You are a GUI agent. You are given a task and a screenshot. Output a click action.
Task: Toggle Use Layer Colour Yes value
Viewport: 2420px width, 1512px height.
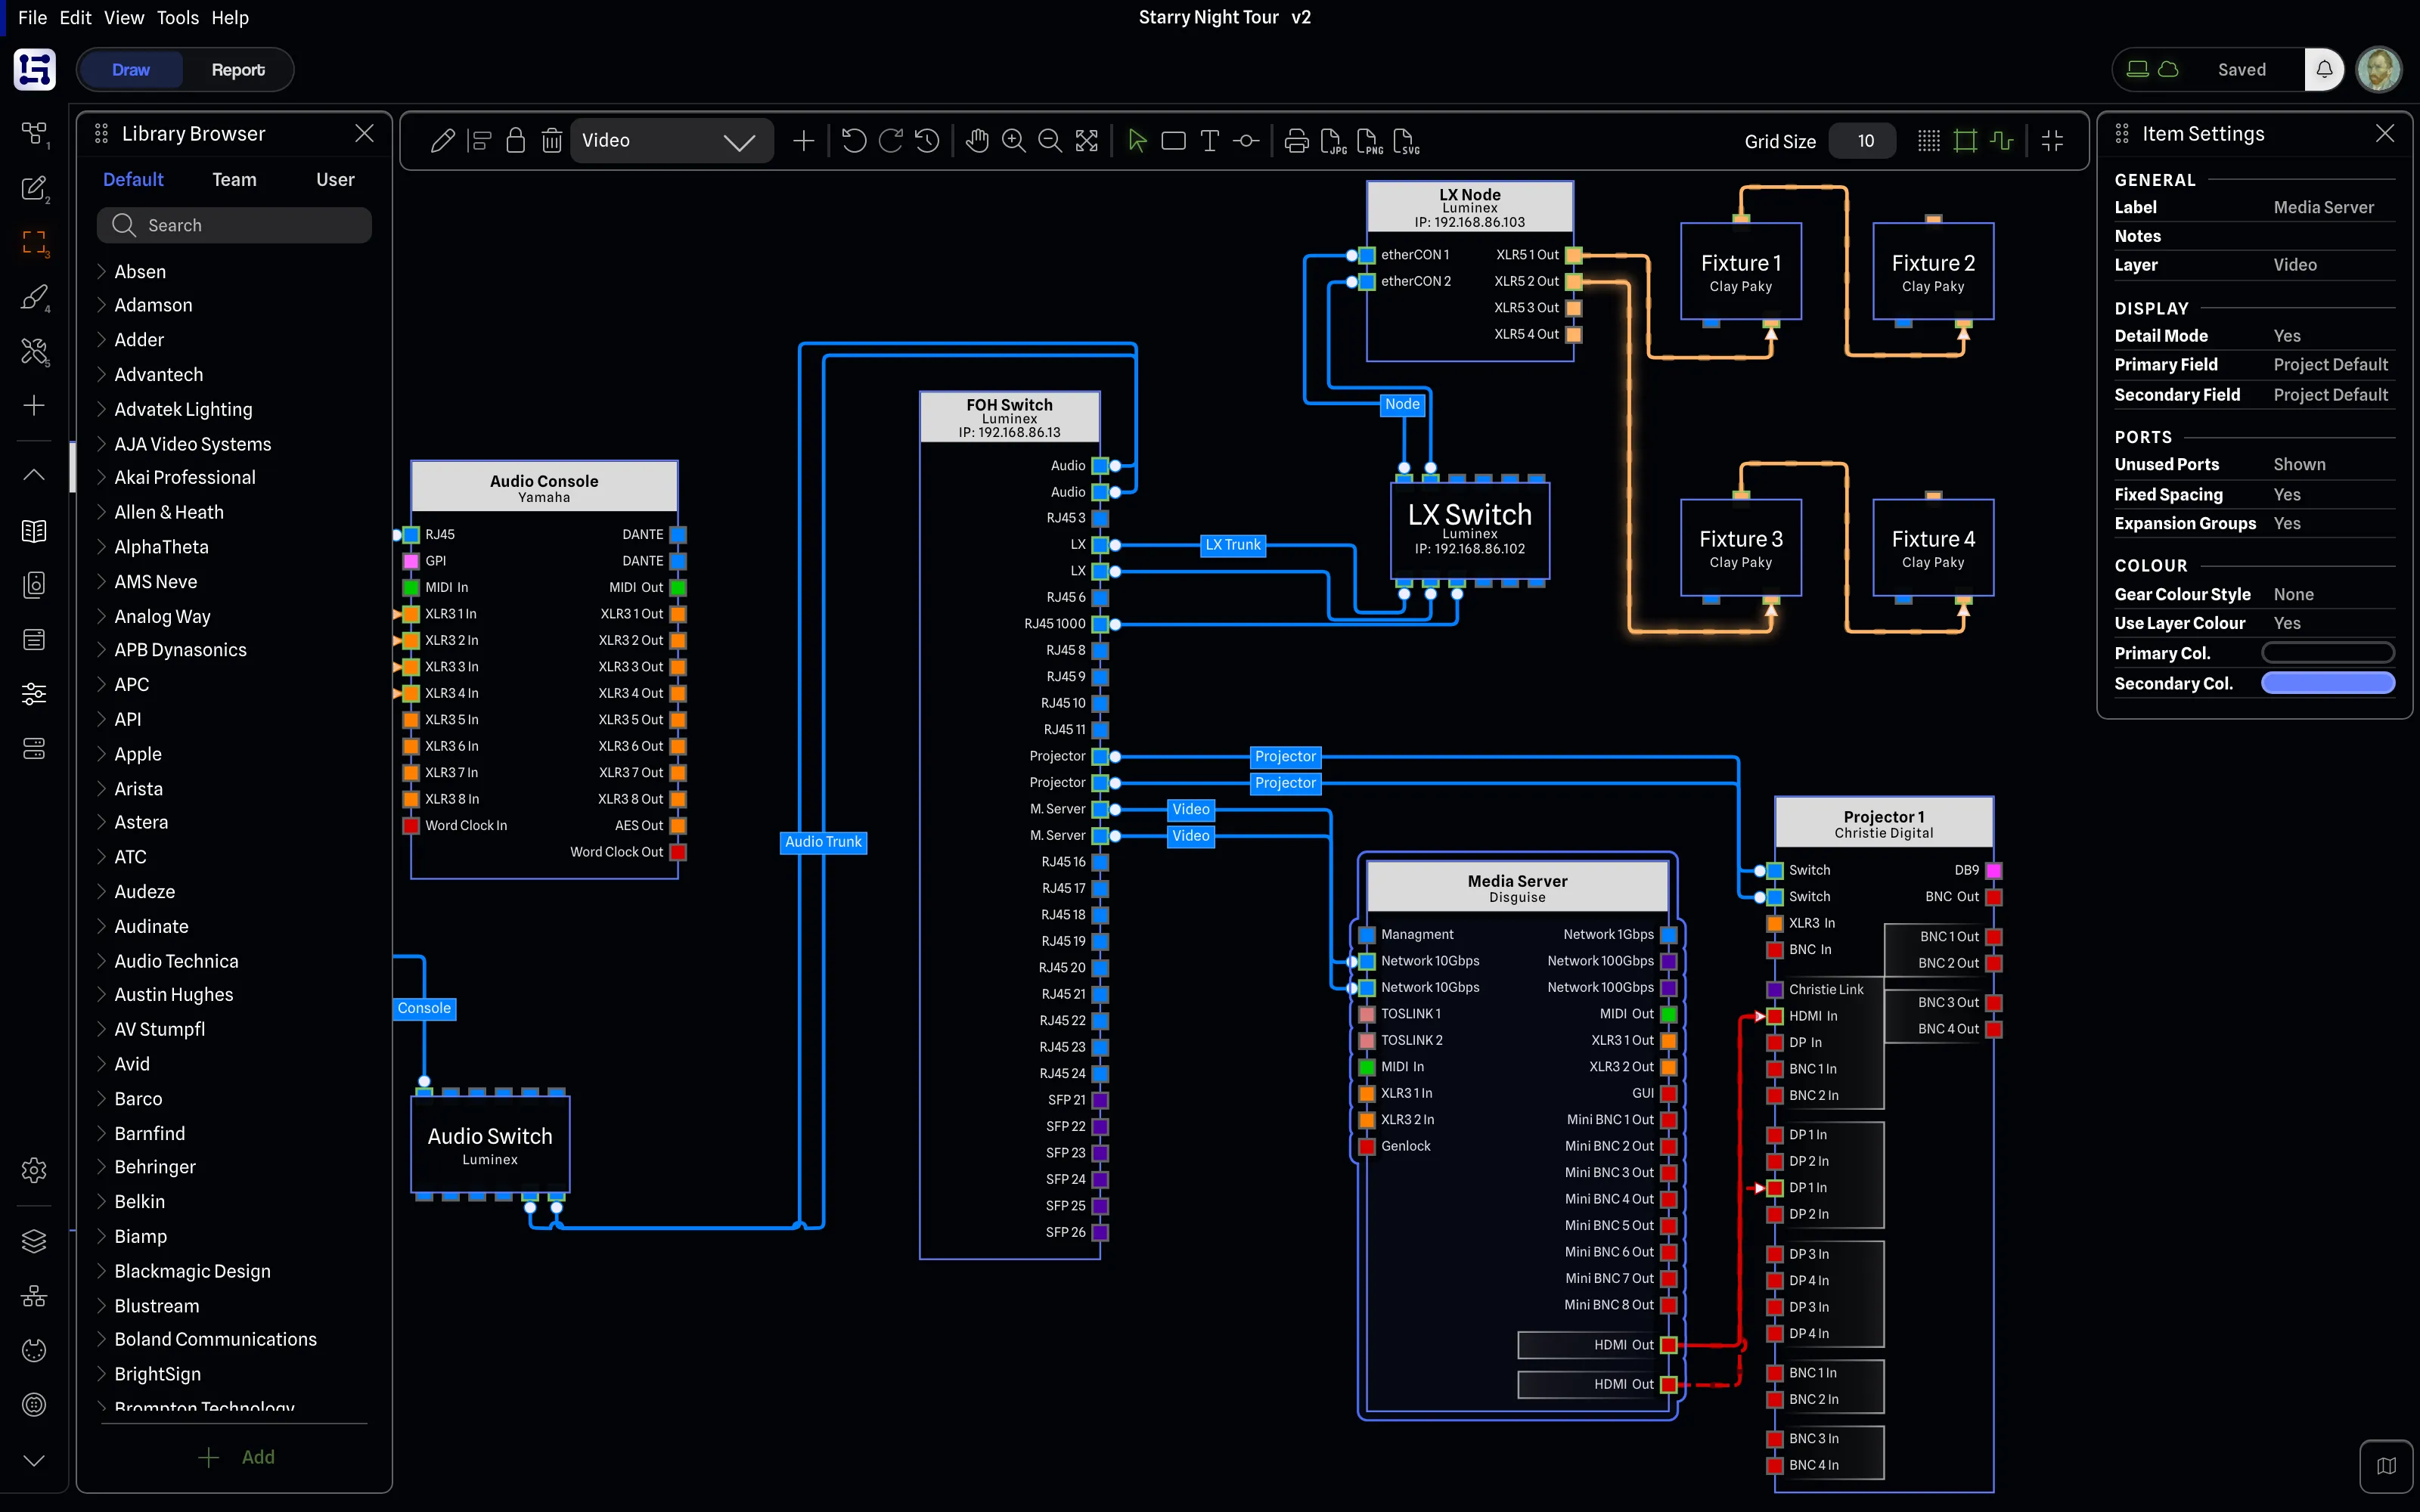2286,623
